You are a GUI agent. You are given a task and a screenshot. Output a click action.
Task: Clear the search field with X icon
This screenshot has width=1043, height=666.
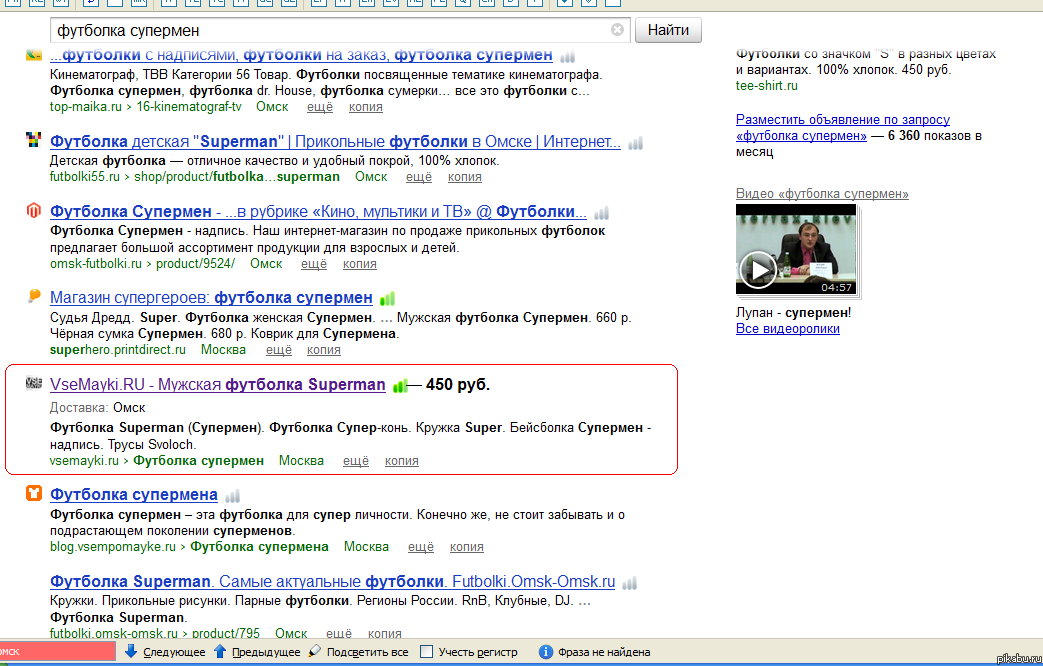(617, 30)
